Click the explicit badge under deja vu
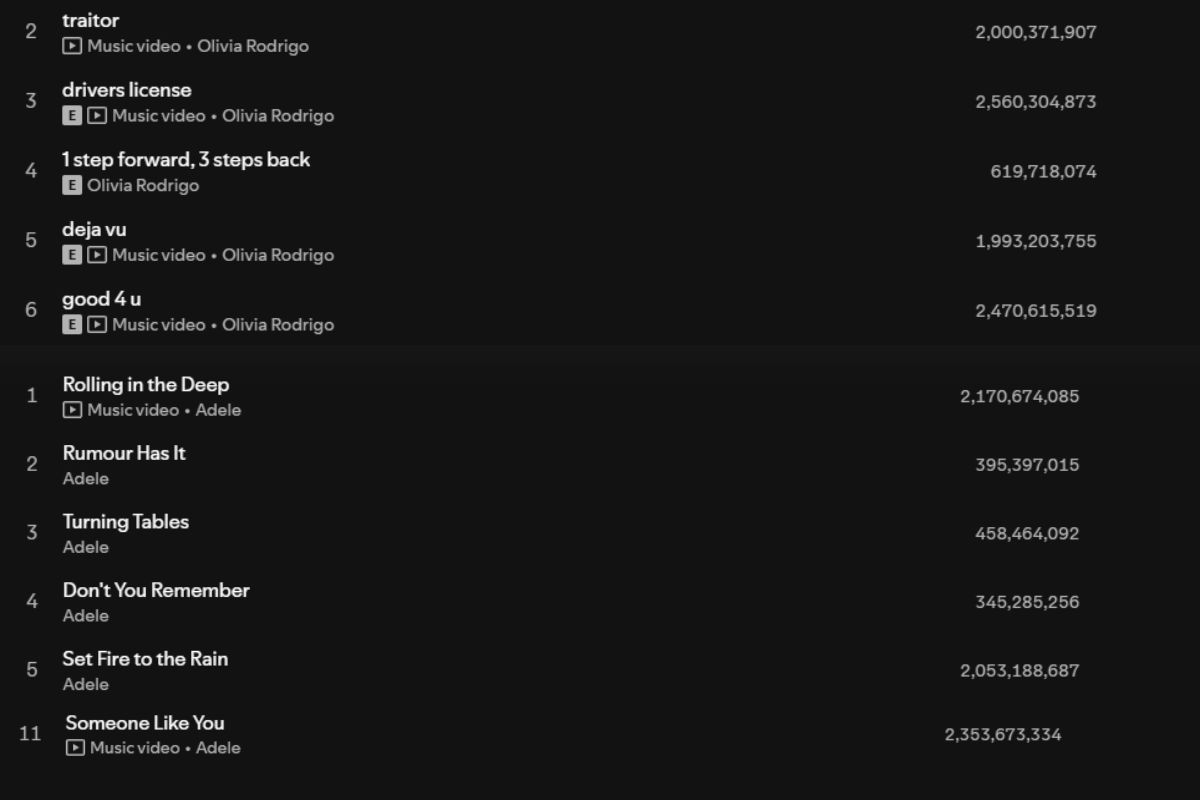 coord(71,255)
